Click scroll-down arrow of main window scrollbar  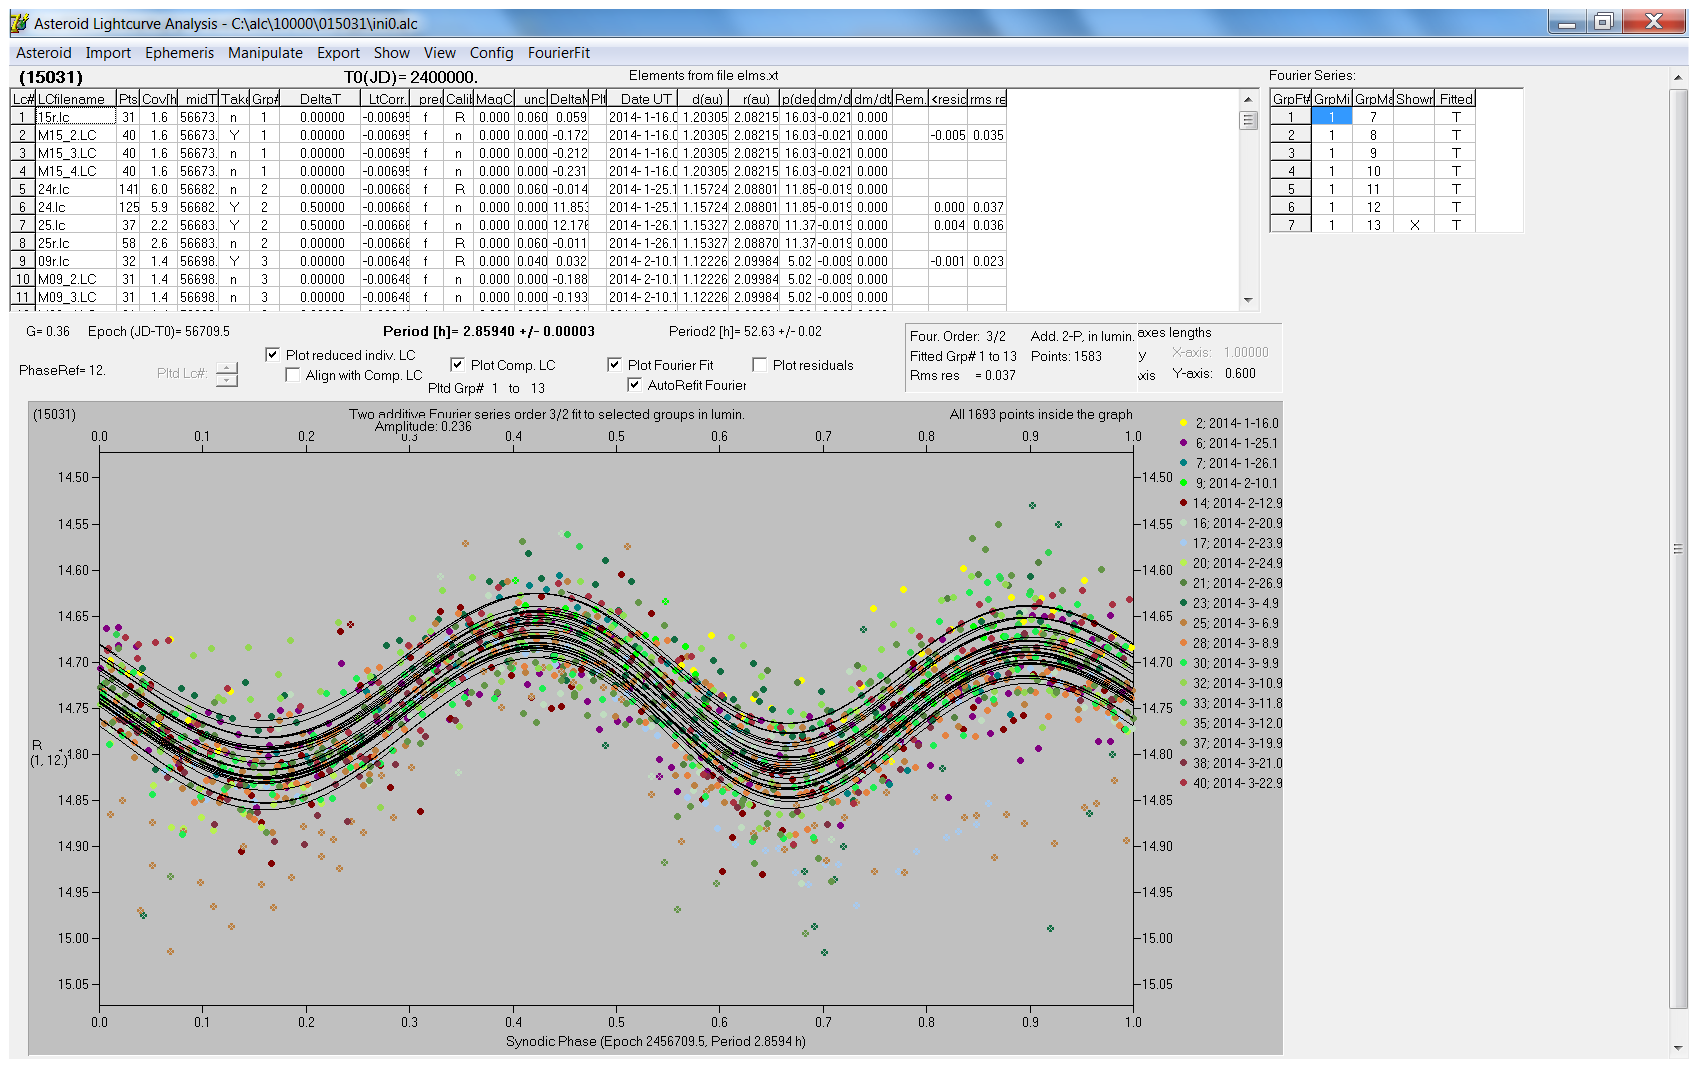click(1678, 1048)
